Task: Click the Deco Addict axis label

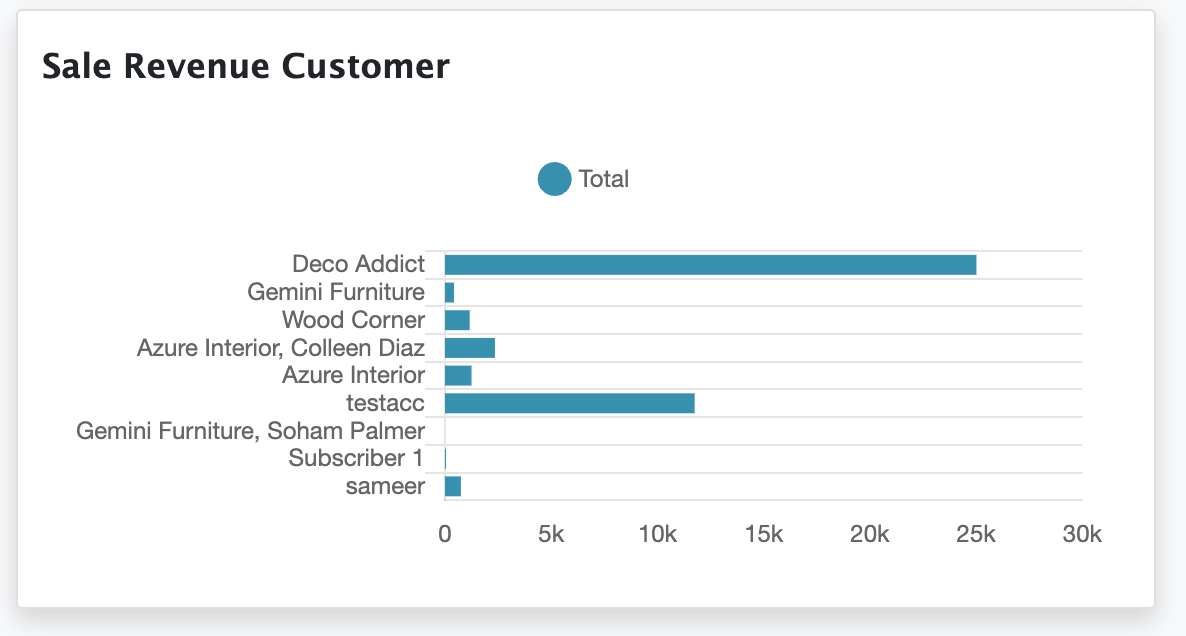Action: (358, 265)
